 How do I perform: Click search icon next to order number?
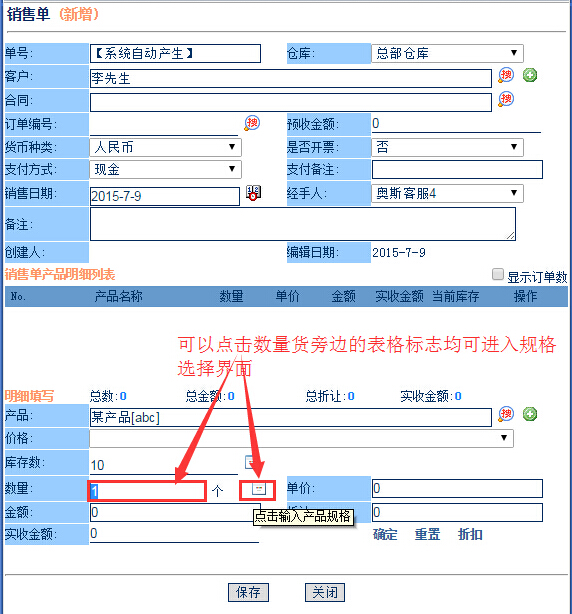coord(252,123)
